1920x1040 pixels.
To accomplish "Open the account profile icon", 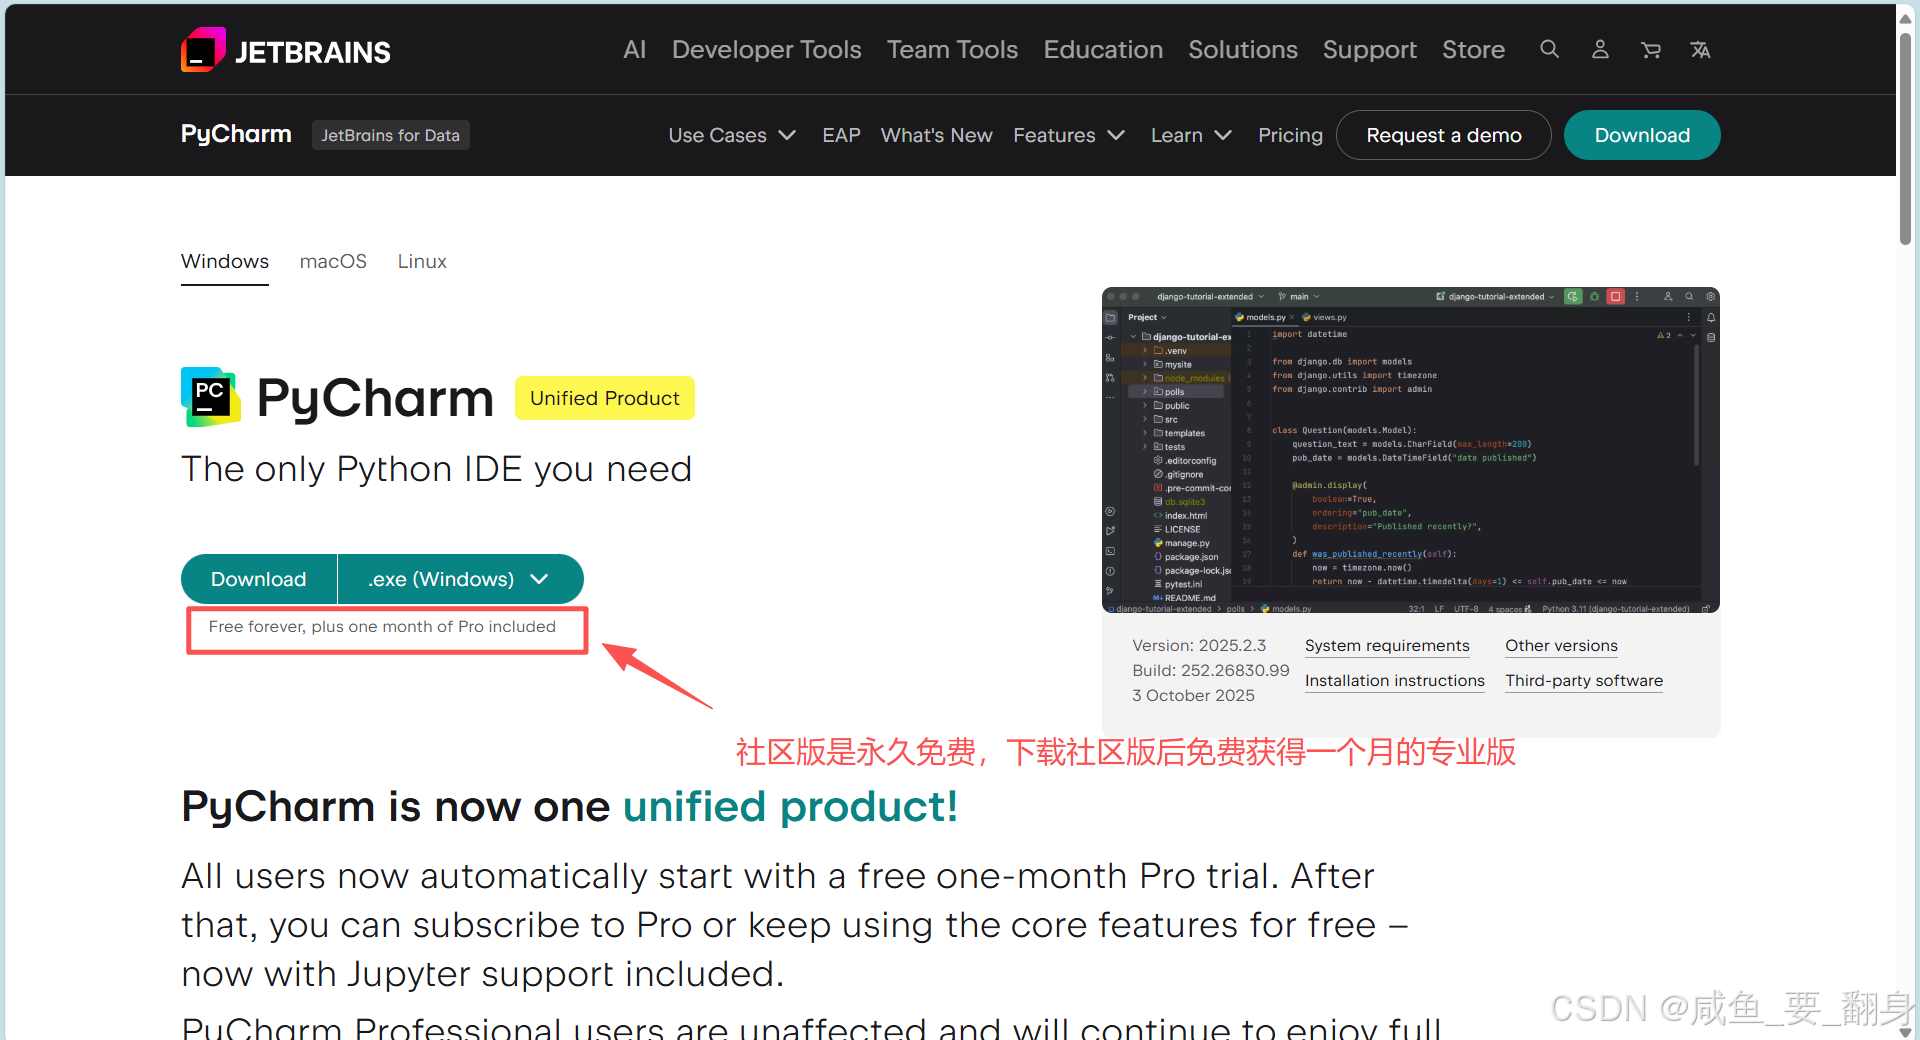I will (x=1600, y=49).
